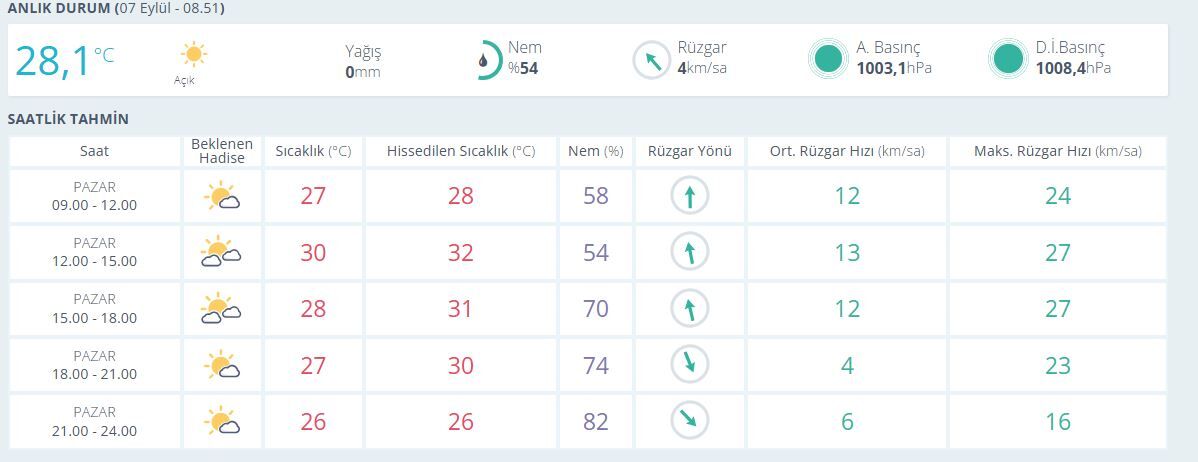Click the sunny 'Açık' current weather icon
The width and height of the screenshot is (1198, 462).
point(193,54)
